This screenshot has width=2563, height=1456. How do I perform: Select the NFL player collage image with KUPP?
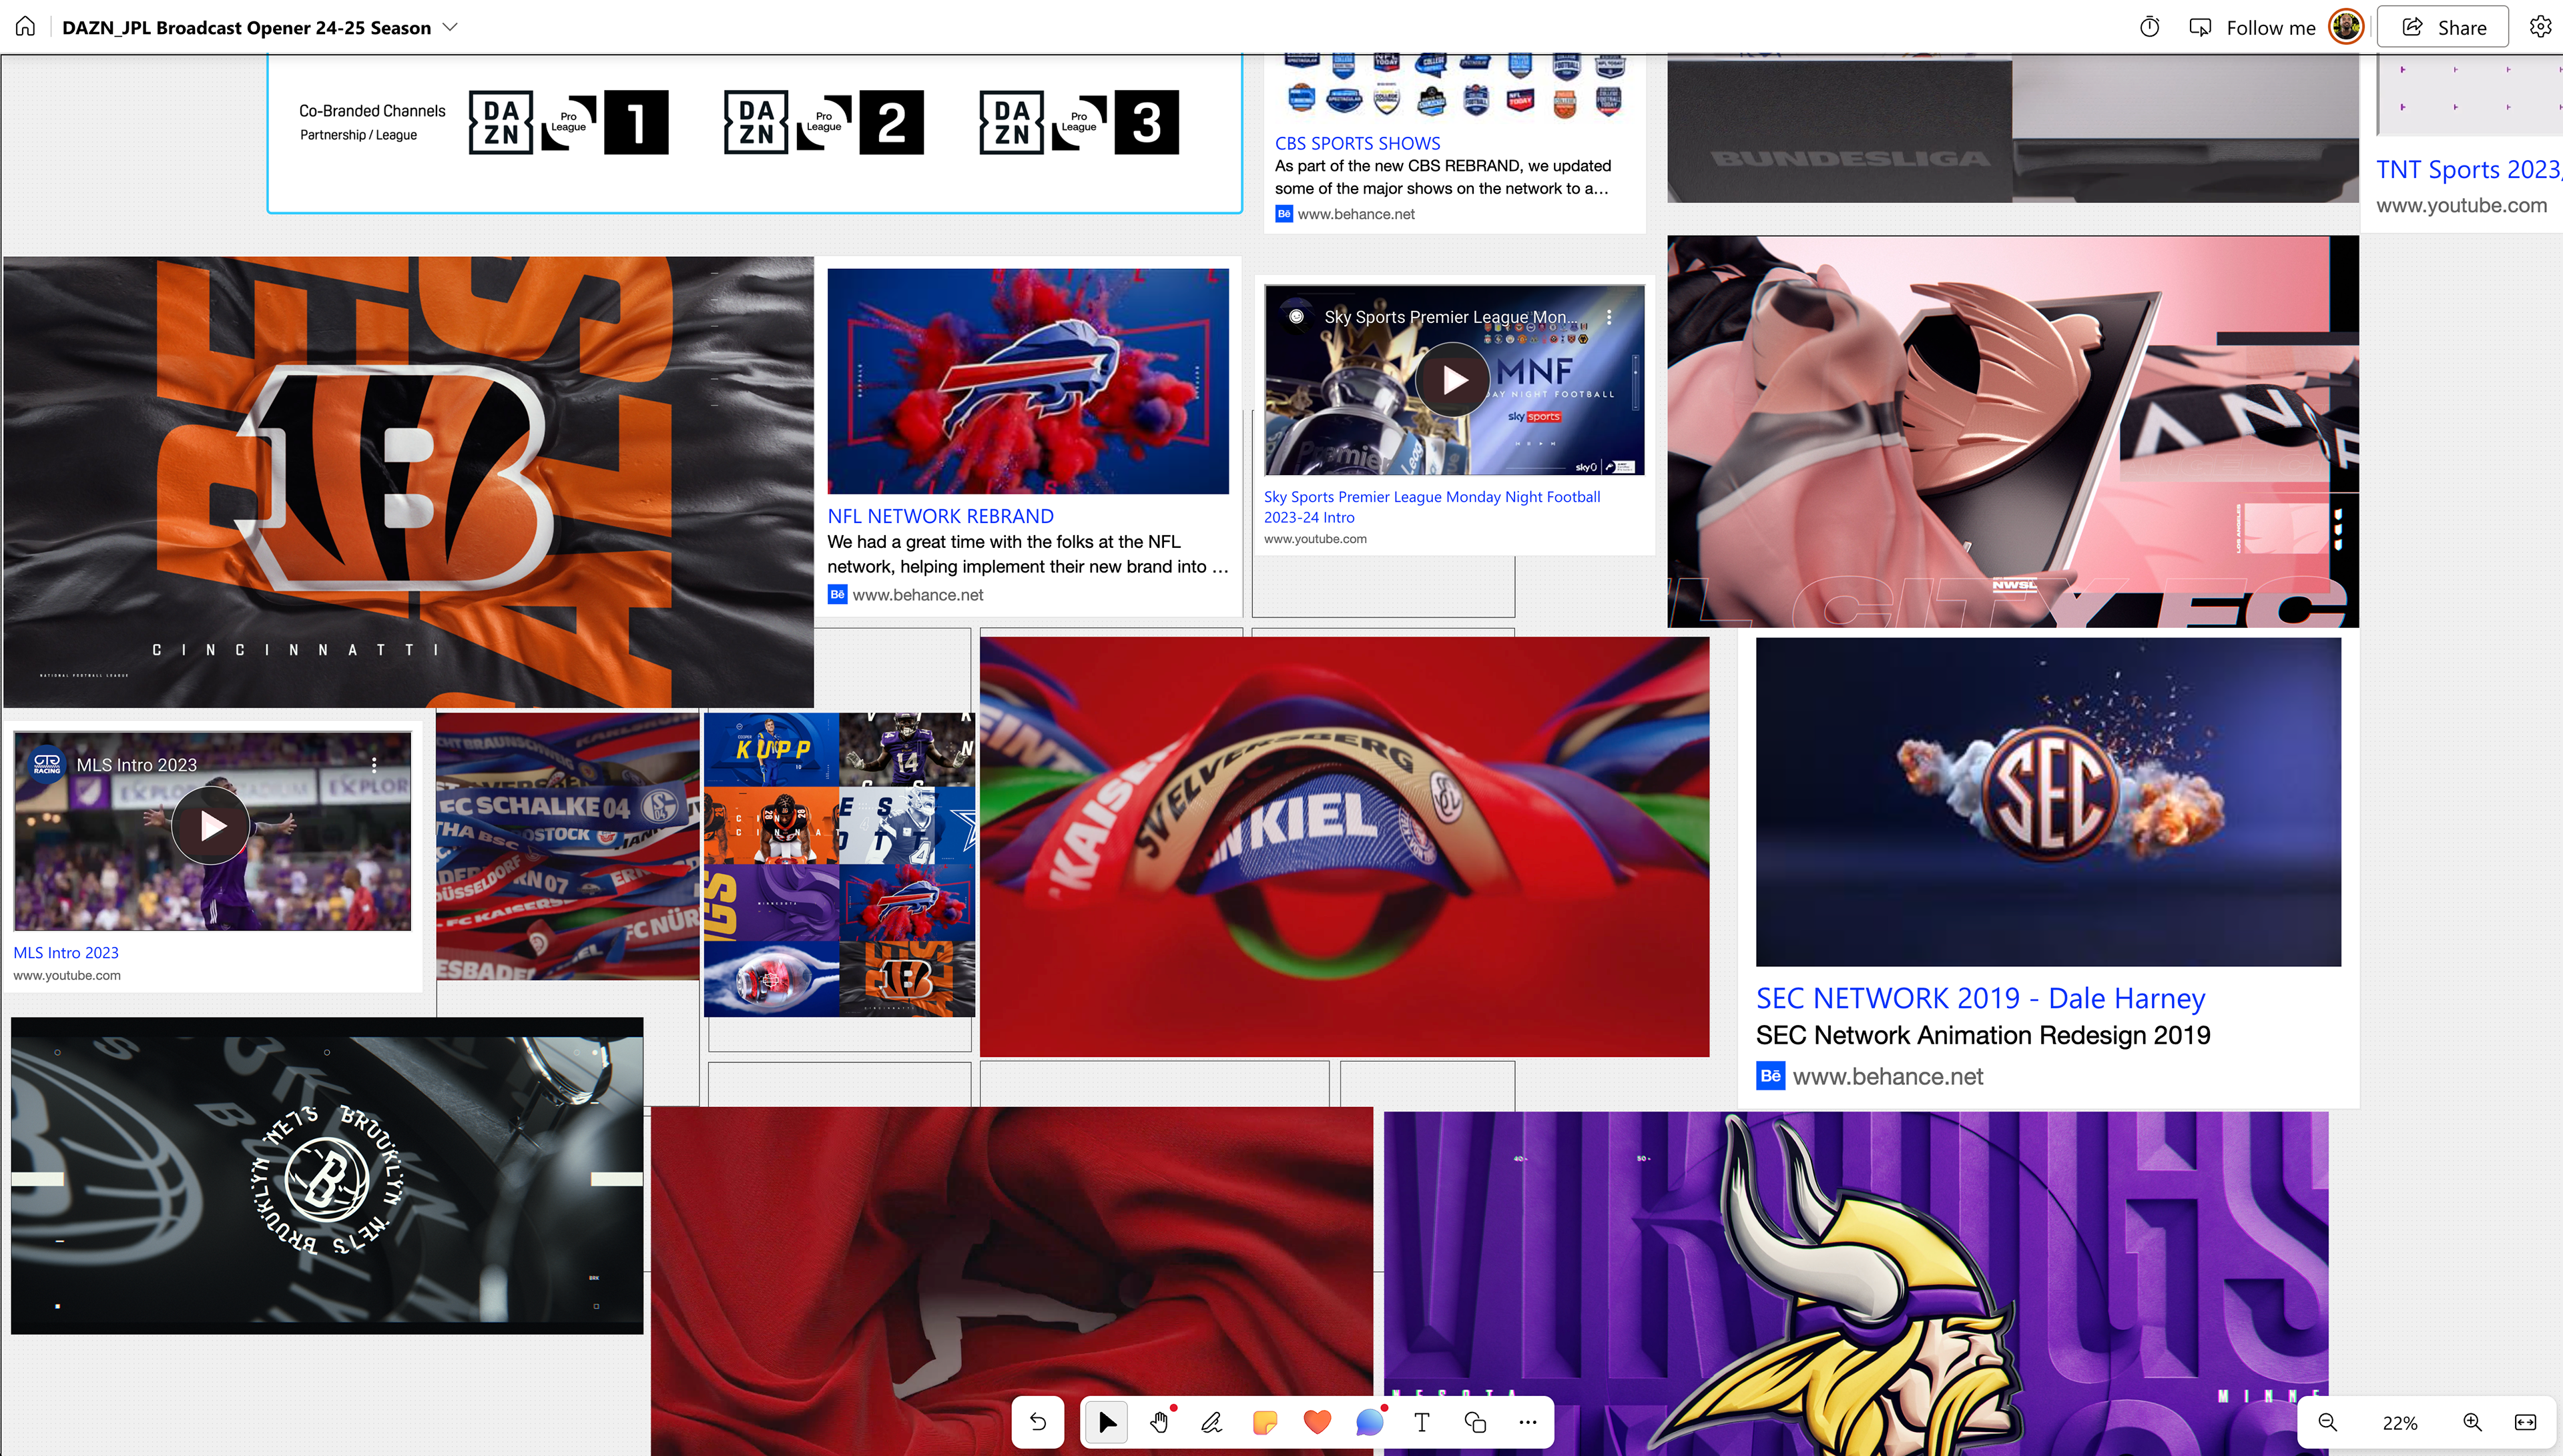[839, 864]
